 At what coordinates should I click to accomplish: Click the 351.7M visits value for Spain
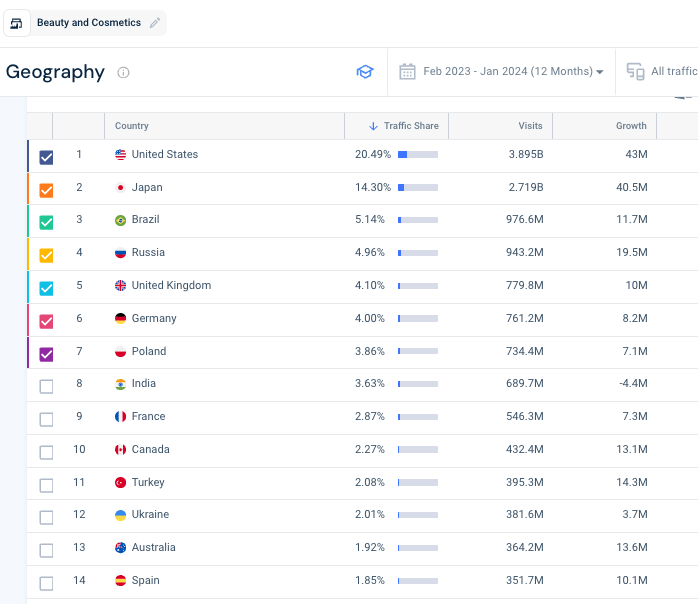524,580
